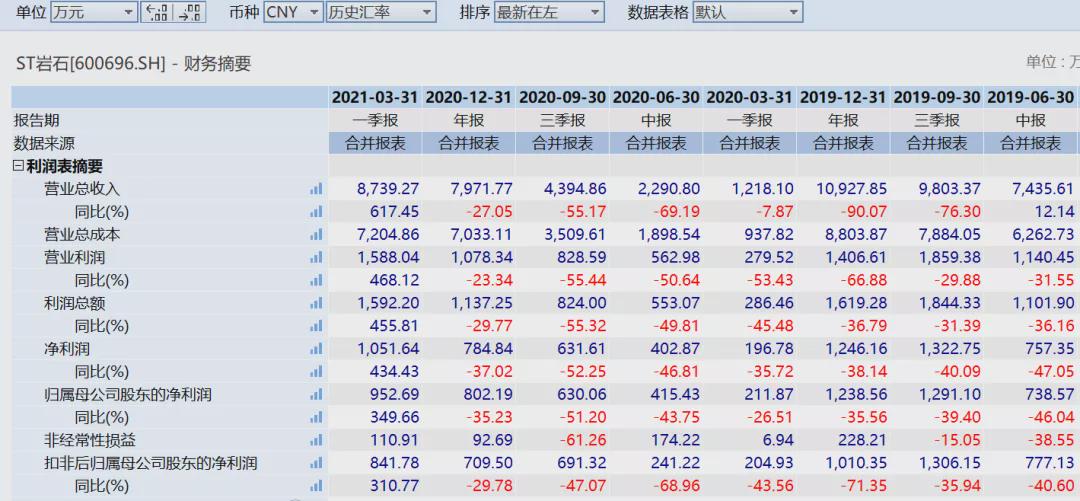The height and width of the screenshot is (501, 1080).
Task: Click the 利润总额 row label
Action: tap(74, 303)
